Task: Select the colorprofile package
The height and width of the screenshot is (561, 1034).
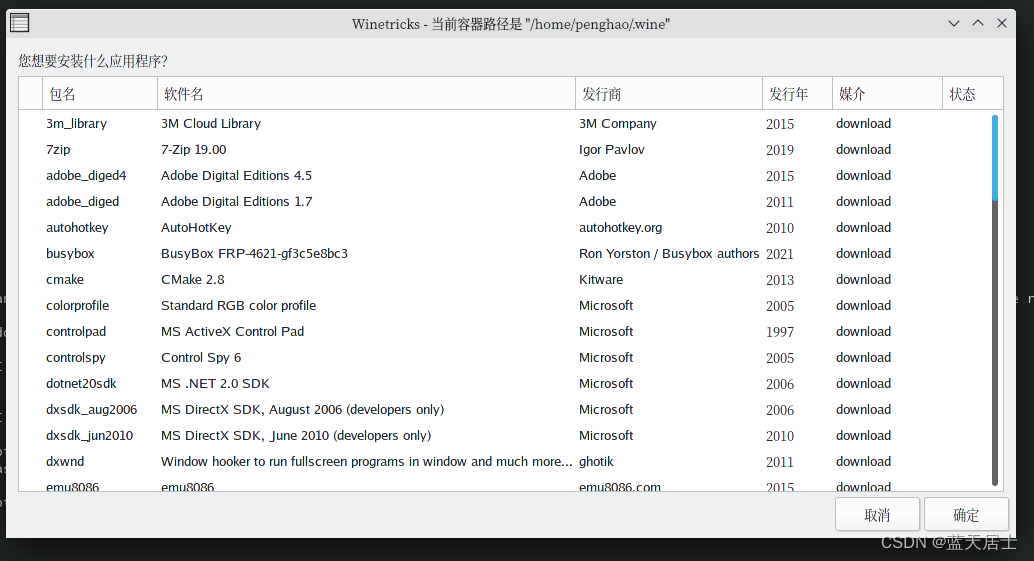Action: 77,306
